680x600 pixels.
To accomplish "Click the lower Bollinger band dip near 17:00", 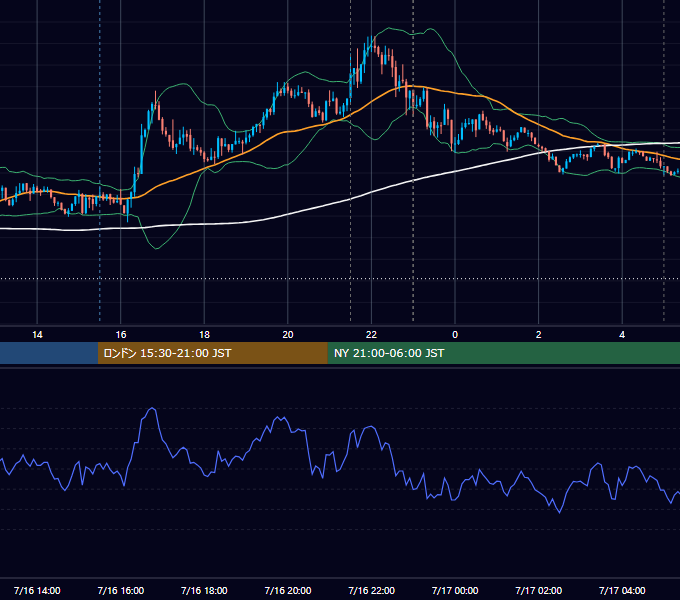I will 156,248.
